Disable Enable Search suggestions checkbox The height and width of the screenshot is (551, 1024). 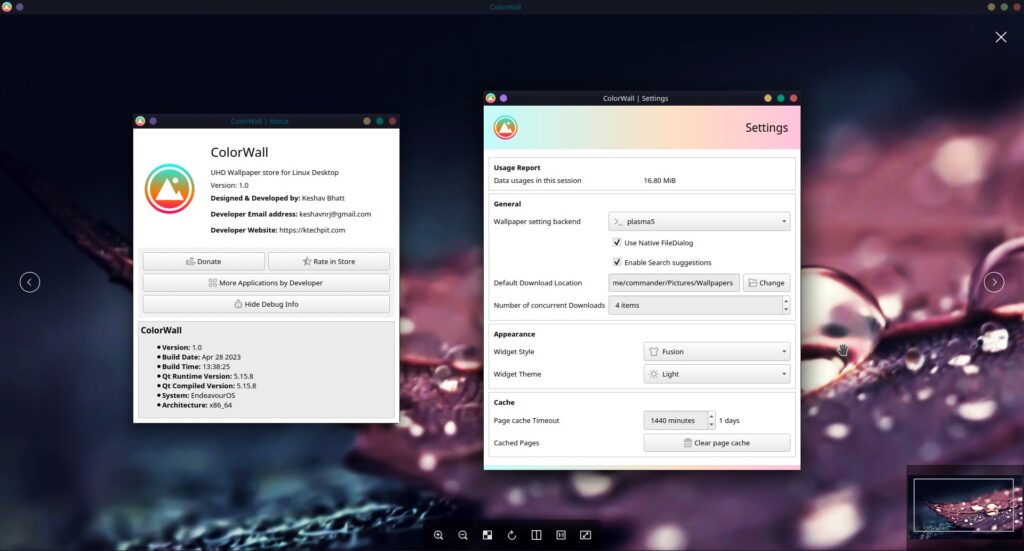[617, 262]
